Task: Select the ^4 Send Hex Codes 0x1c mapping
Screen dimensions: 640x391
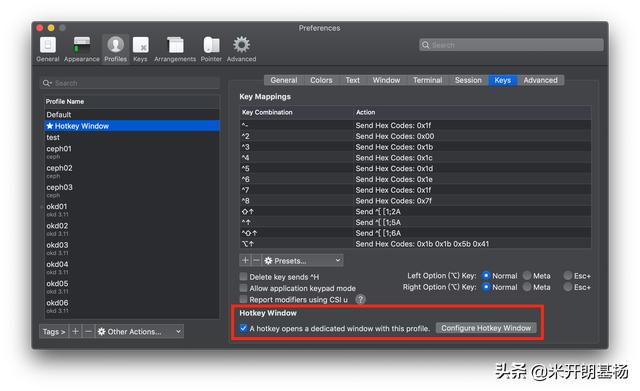Action: [415, 158]
